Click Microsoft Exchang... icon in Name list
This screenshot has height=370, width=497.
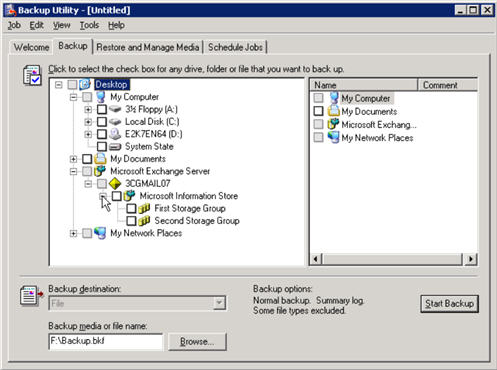tap(334, 124)
